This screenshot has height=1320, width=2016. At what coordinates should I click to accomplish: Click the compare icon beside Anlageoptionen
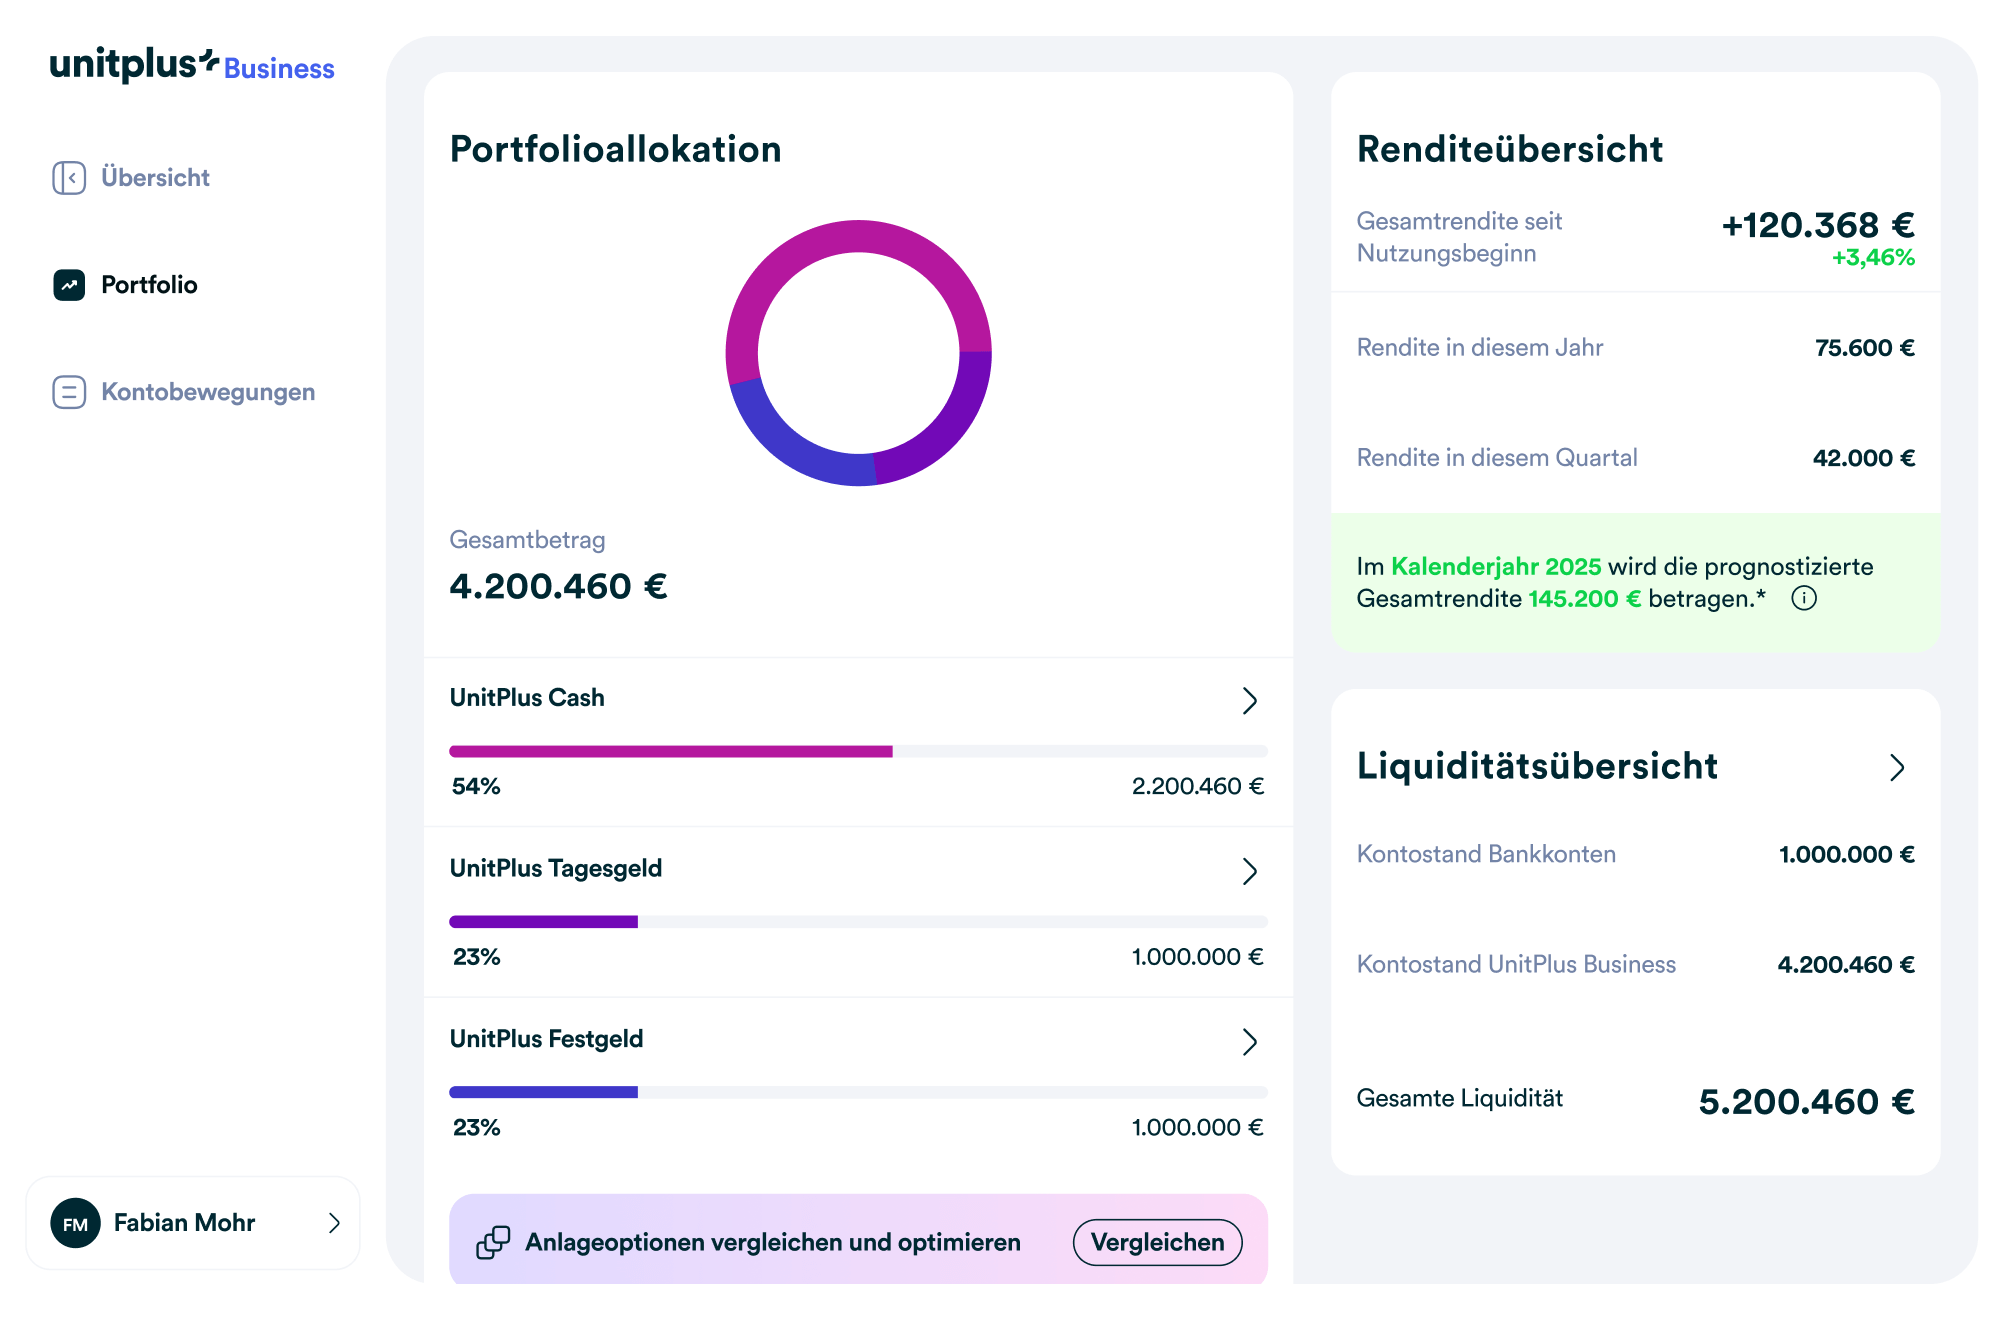(493, 1242)
